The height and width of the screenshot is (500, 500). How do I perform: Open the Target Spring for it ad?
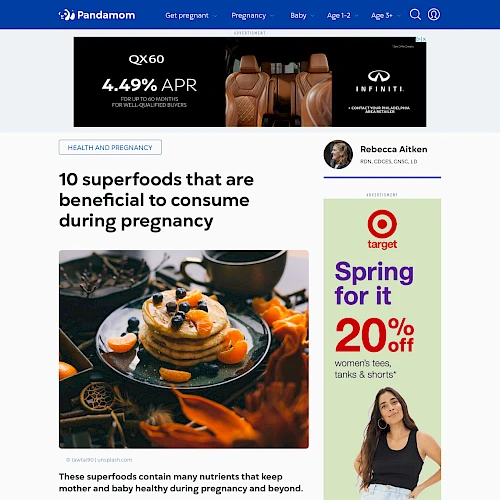[382, 349]
